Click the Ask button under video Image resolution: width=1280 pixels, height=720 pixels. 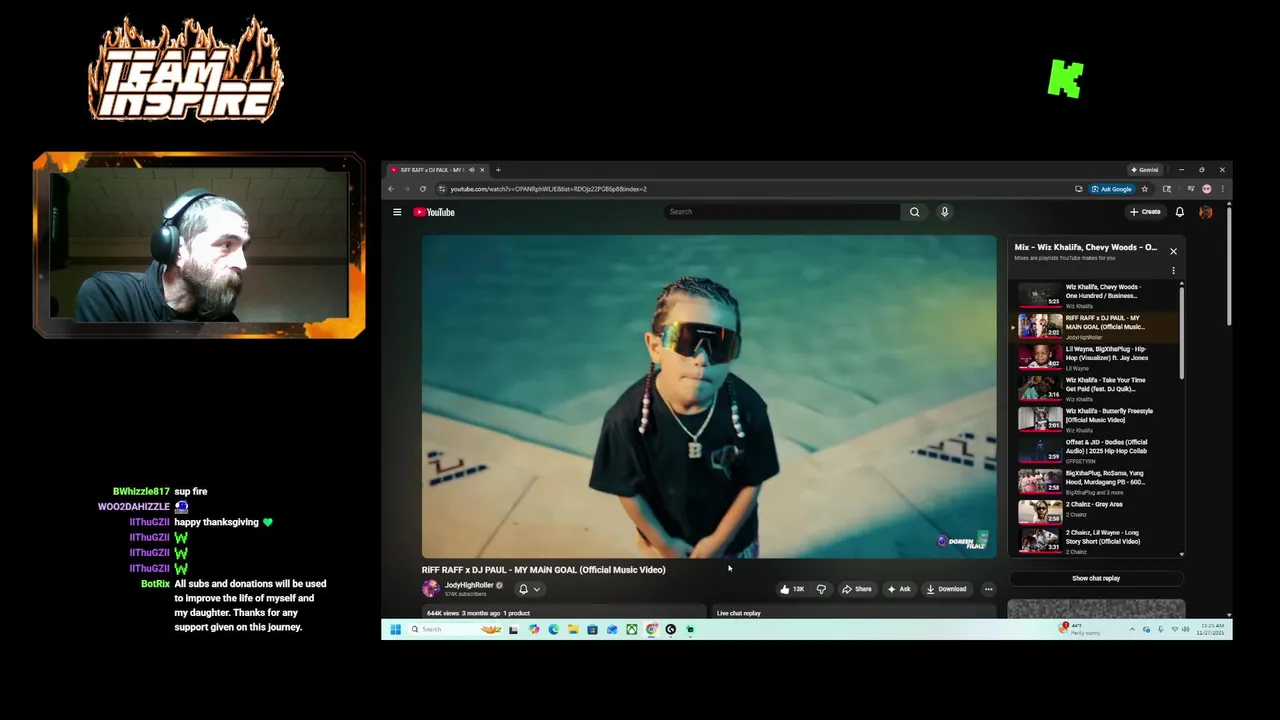pyautogui.click(x=899, y=589)
